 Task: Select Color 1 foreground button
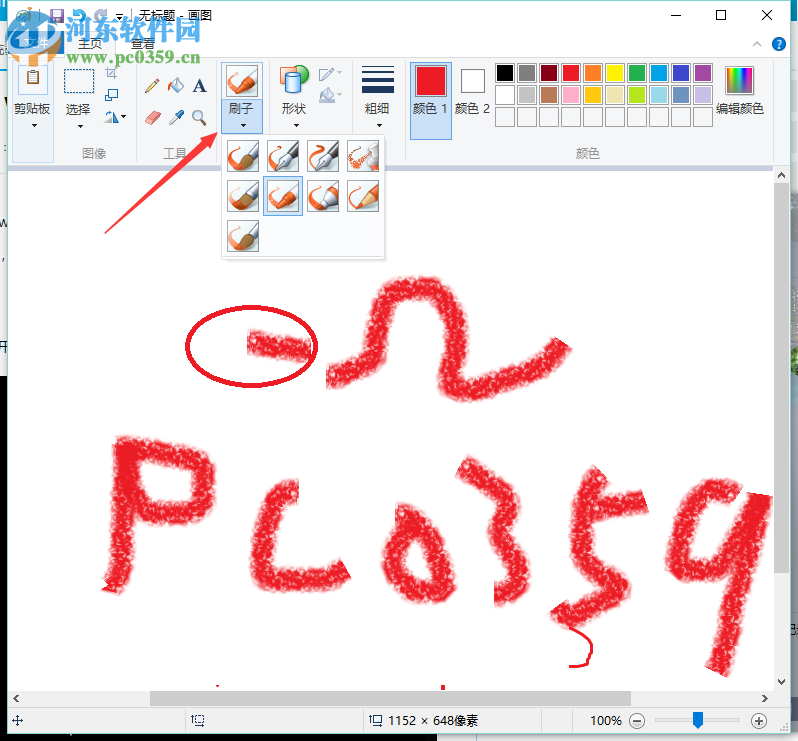coord(431,101)
